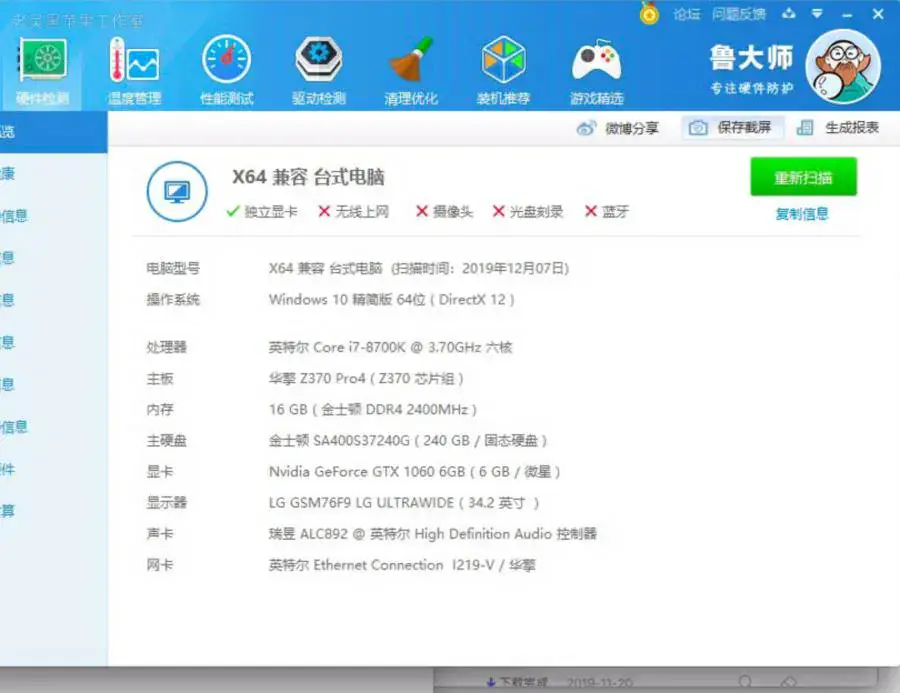Viewport: 900px width, 693px height.
Task: Click the skin/upload icon in title bar
Action: (789, 14)
